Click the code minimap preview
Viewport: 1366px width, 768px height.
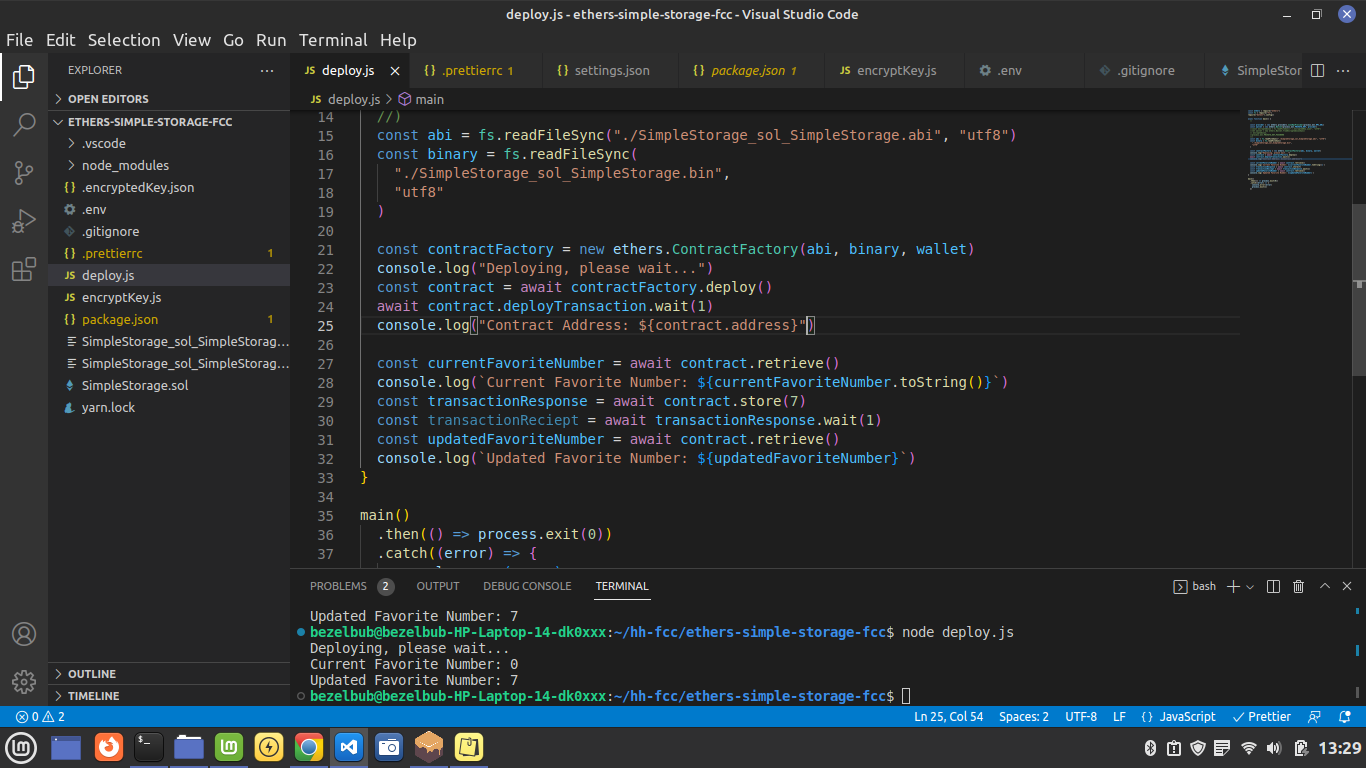(1296, 149)
